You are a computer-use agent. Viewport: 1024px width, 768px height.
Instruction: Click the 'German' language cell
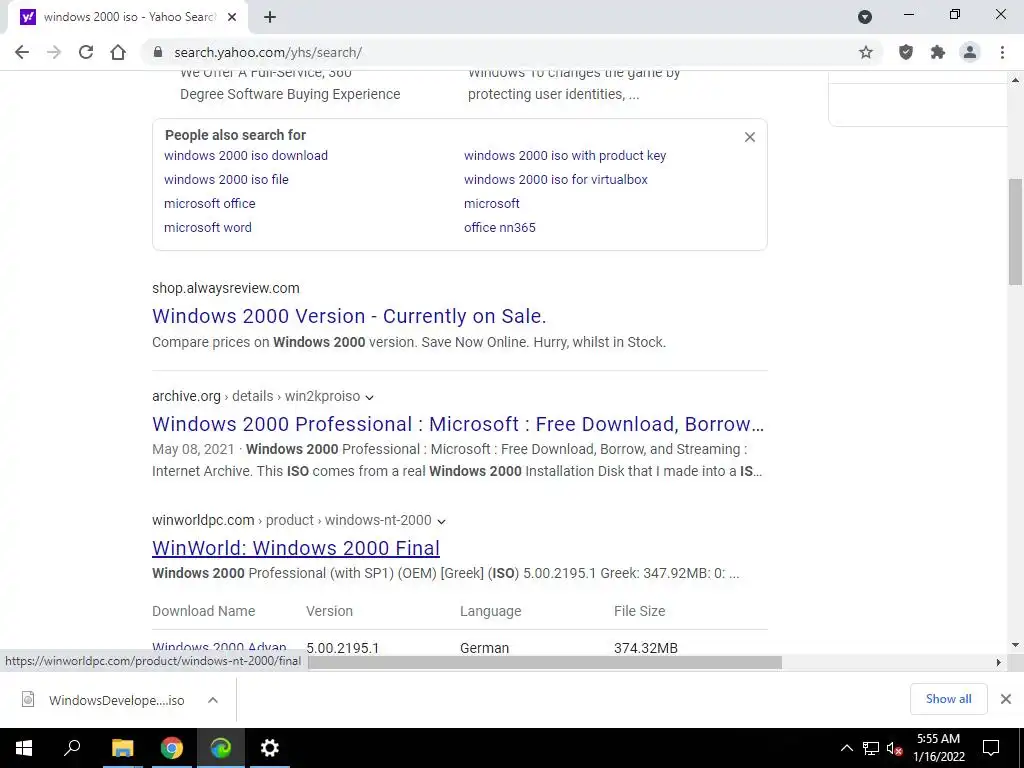pos(484,648)
